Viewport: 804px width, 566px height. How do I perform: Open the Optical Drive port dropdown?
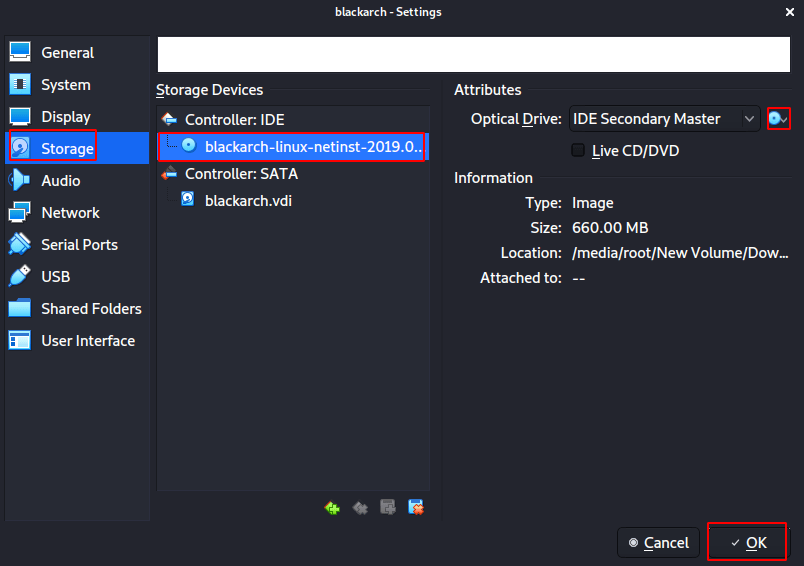(665, 119)
